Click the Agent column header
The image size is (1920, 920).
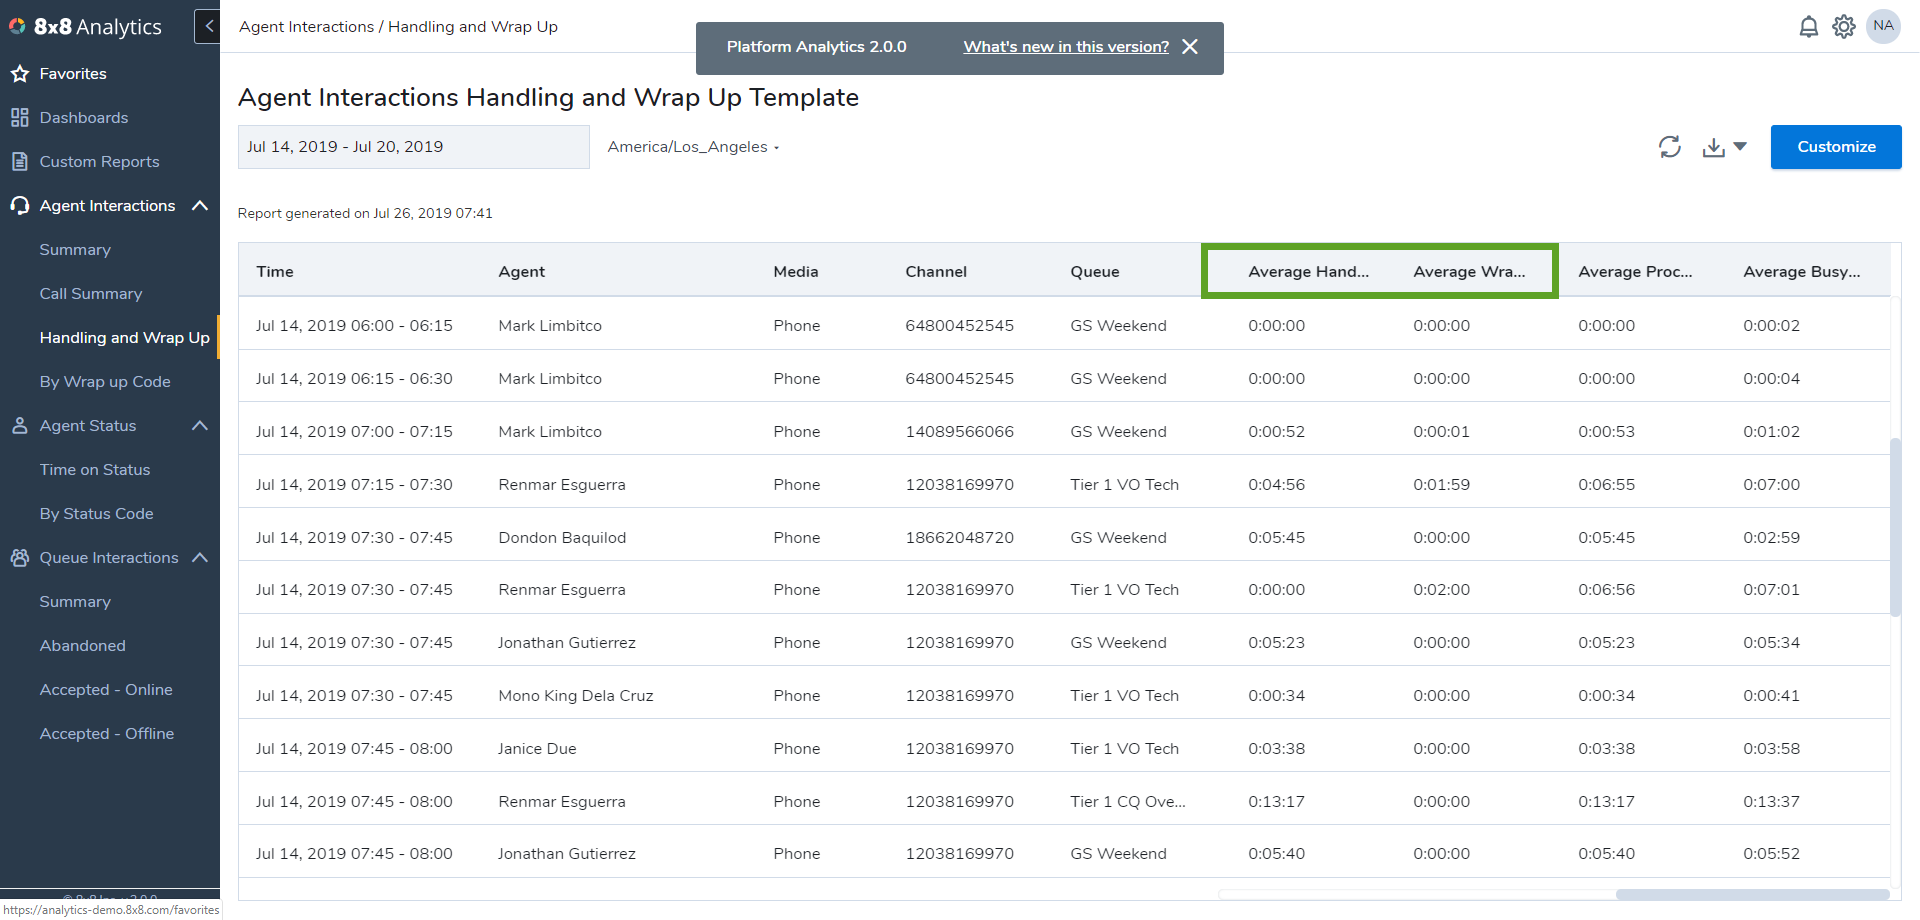click(x=522, y=271)
